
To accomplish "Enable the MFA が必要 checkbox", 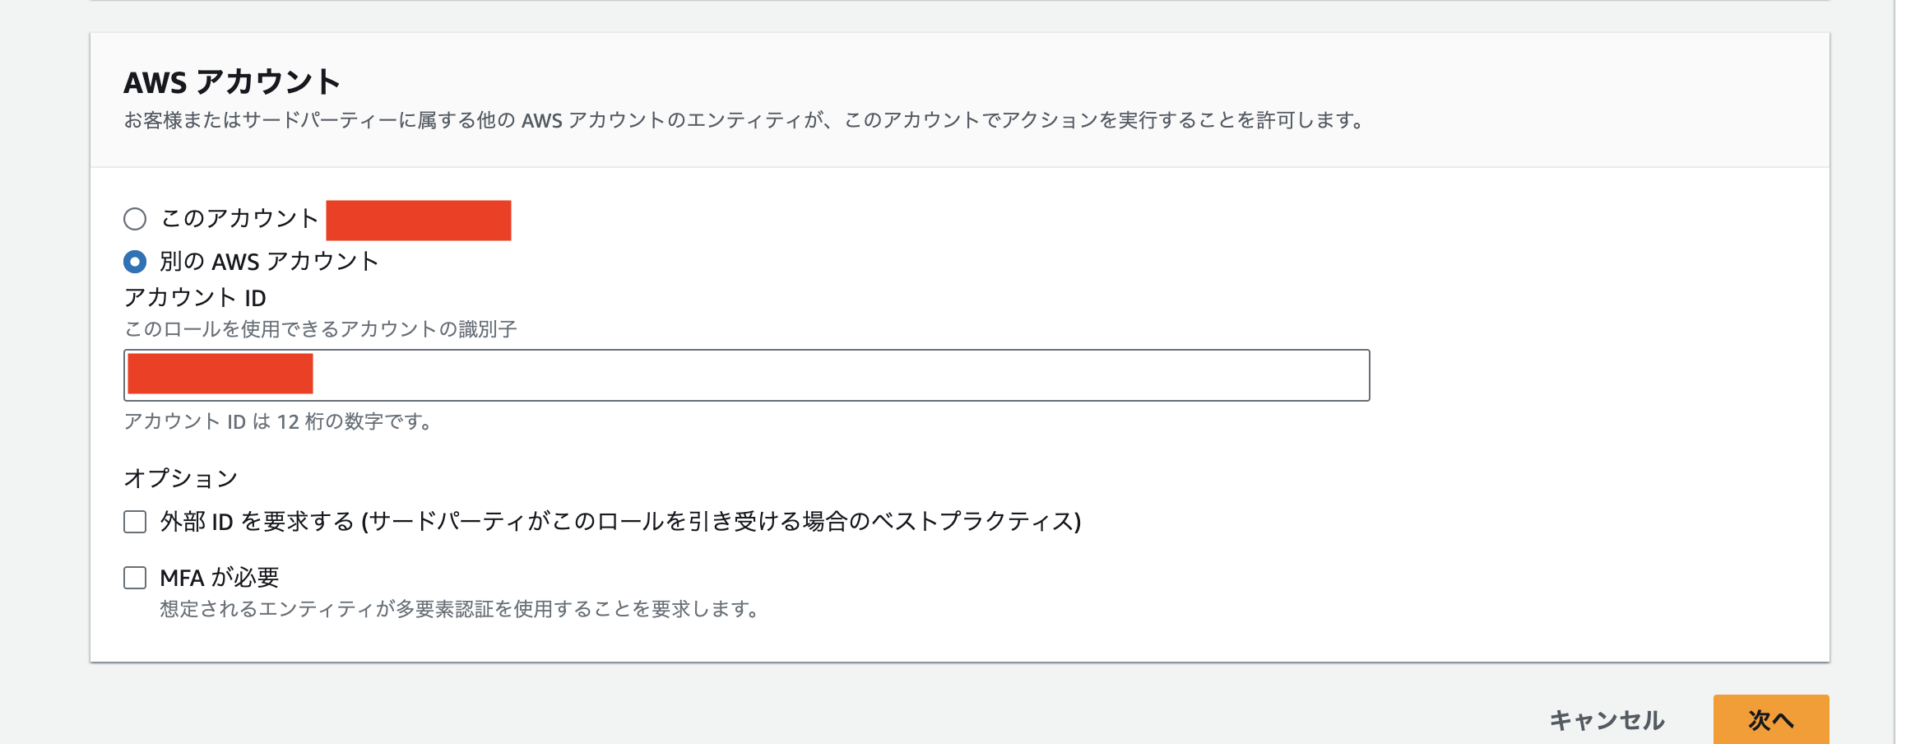I will point(135,578).
